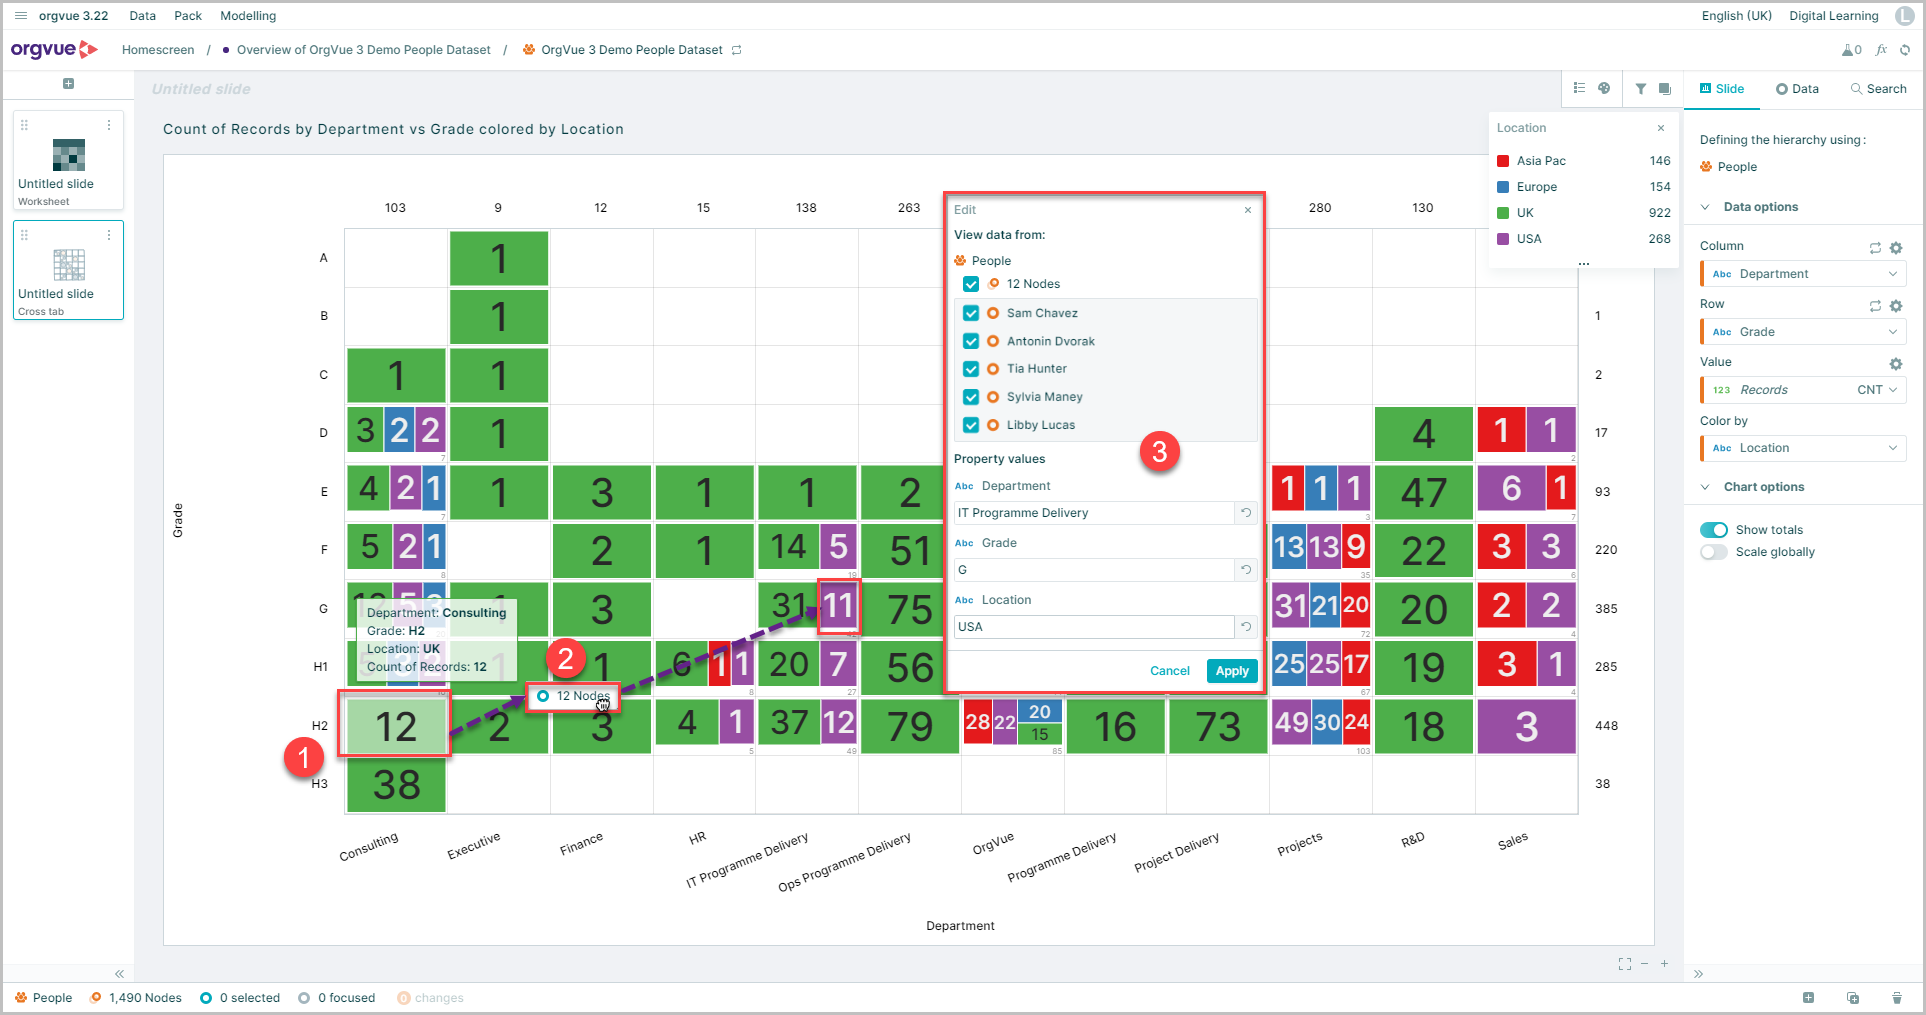Viewport: 1926px width, 1015px height.
Task: Open Value settings gear icon
Action: 1896,363
